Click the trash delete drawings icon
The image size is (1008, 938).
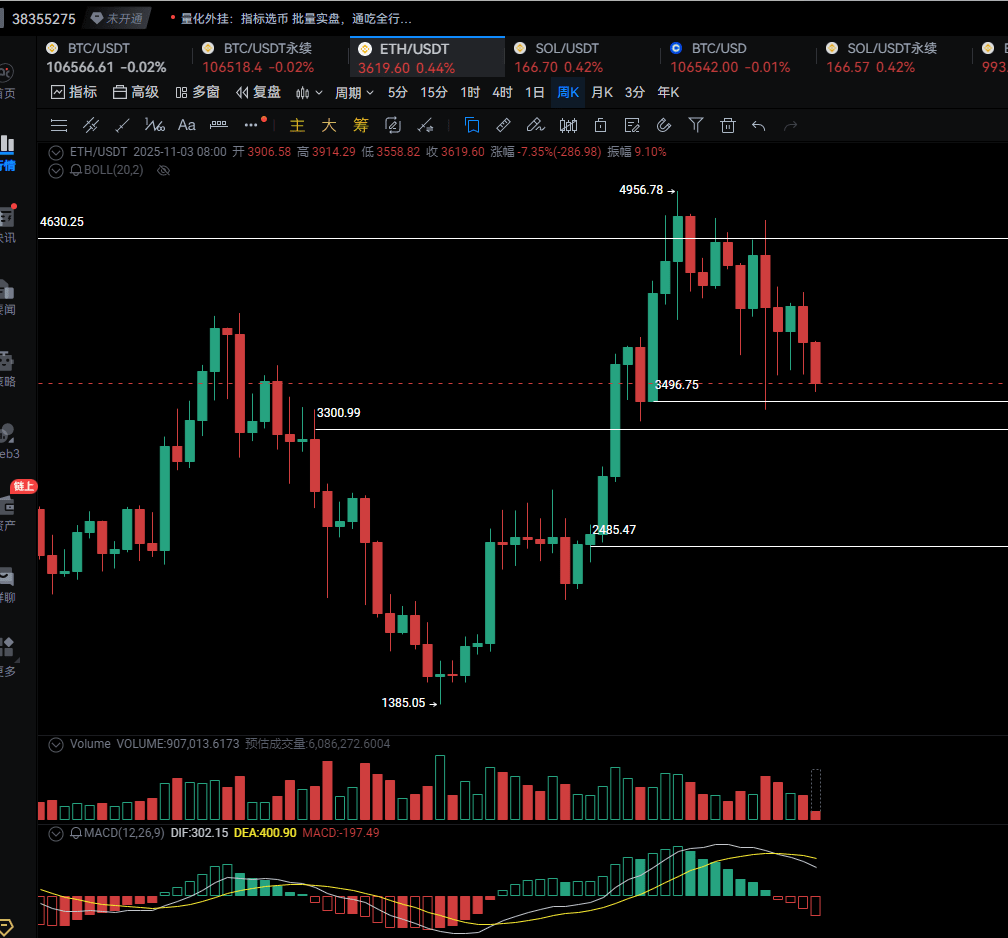[x=728, y=125]
